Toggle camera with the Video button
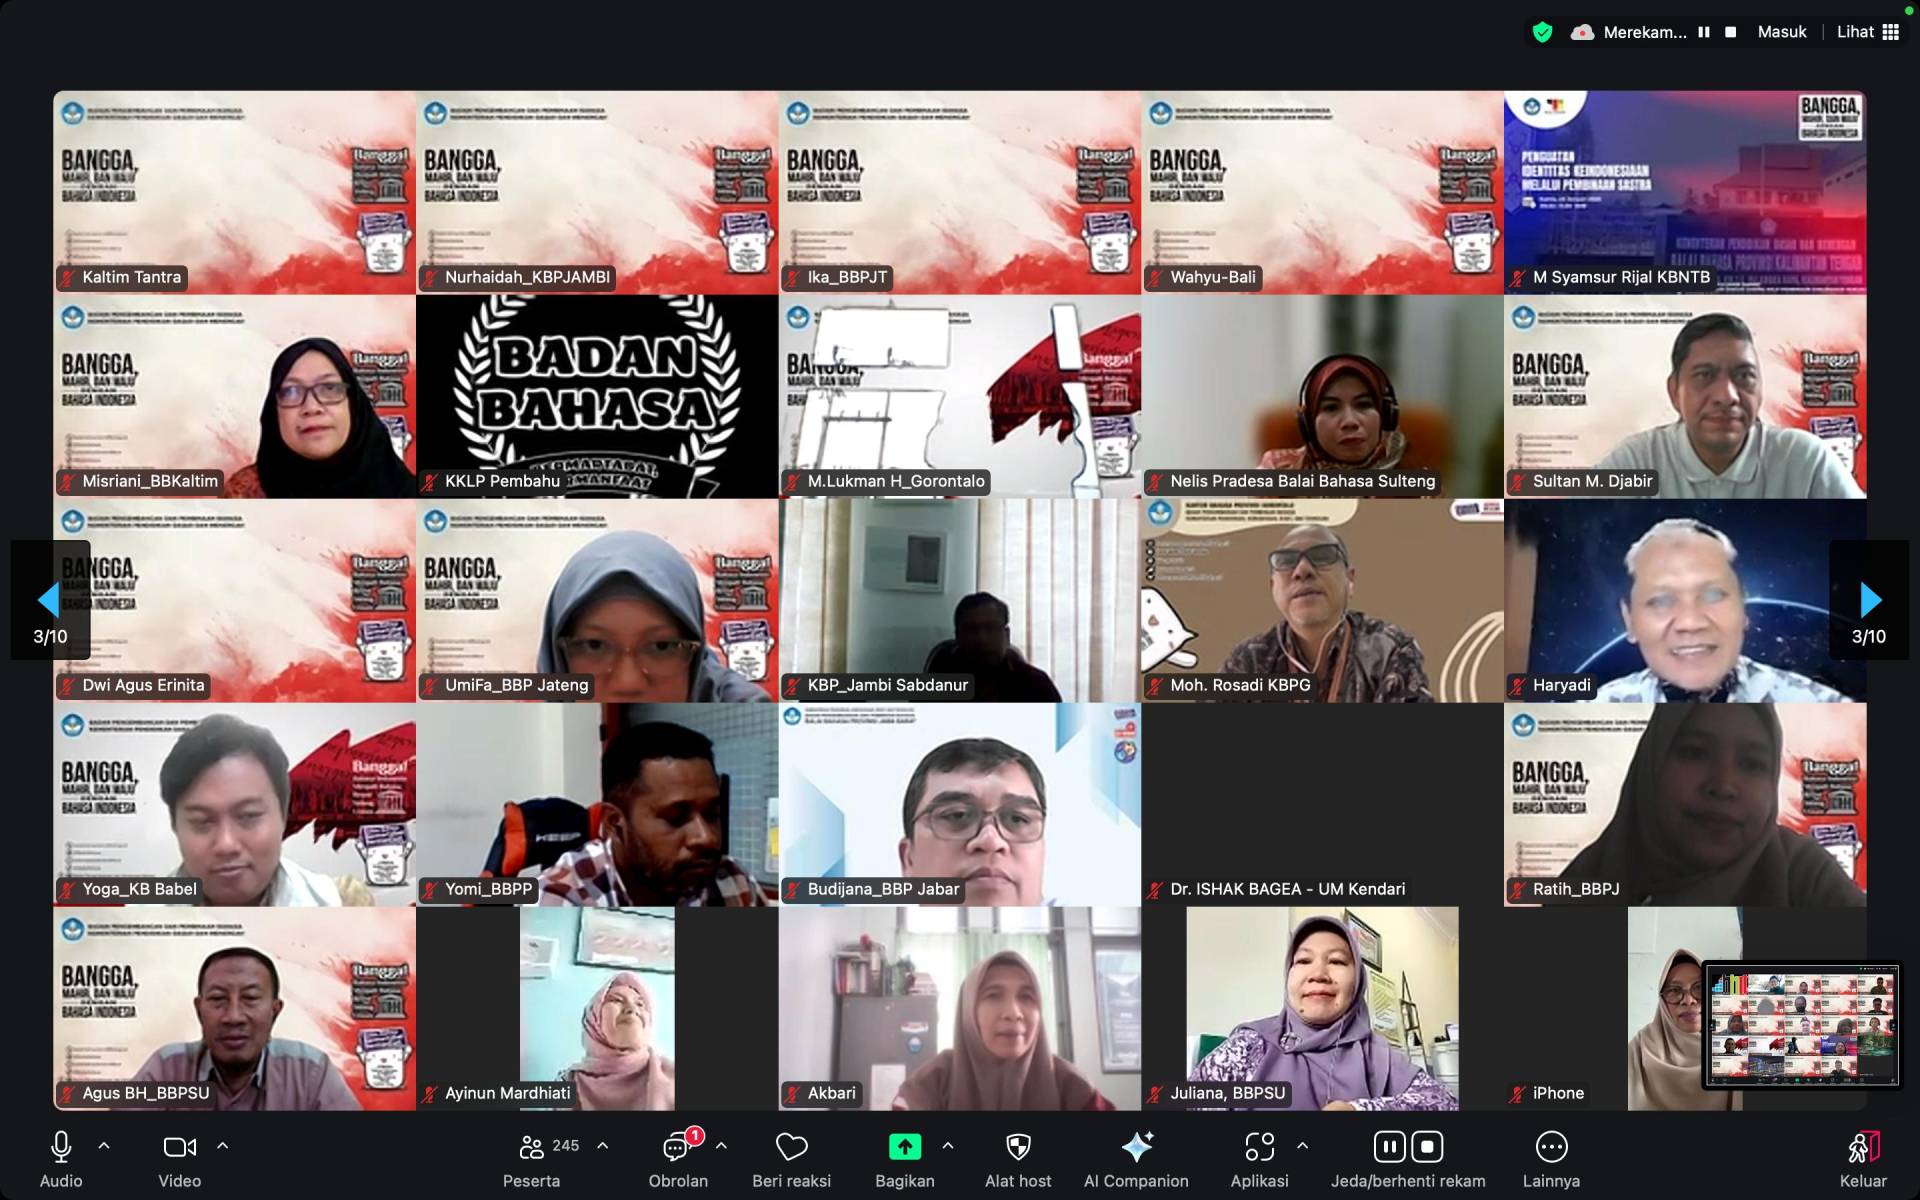This screenshot has height=1200, width=1920. coord(179,1147)
